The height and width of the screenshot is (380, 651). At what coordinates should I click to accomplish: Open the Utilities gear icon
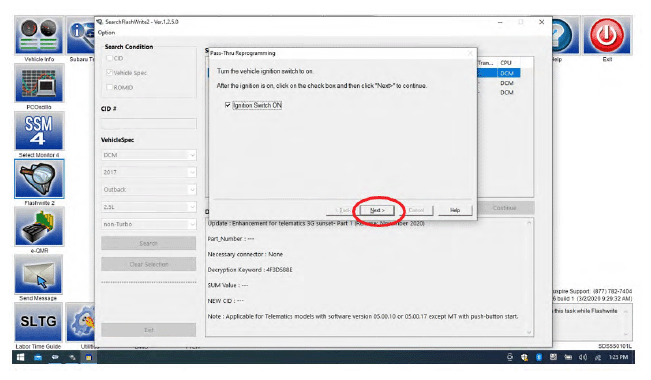81,322
